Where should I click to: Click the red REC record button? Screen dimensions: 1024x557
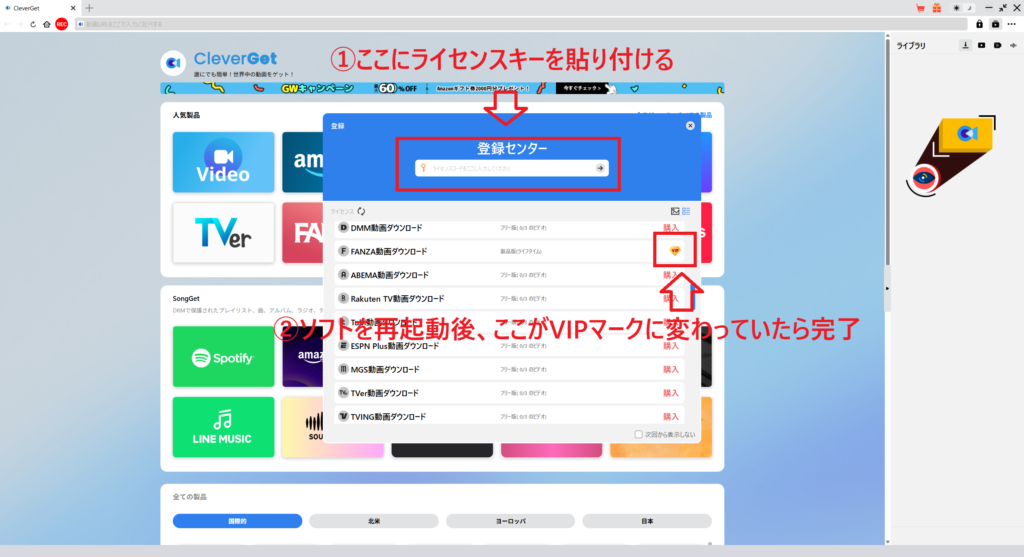tap(61, 24)
